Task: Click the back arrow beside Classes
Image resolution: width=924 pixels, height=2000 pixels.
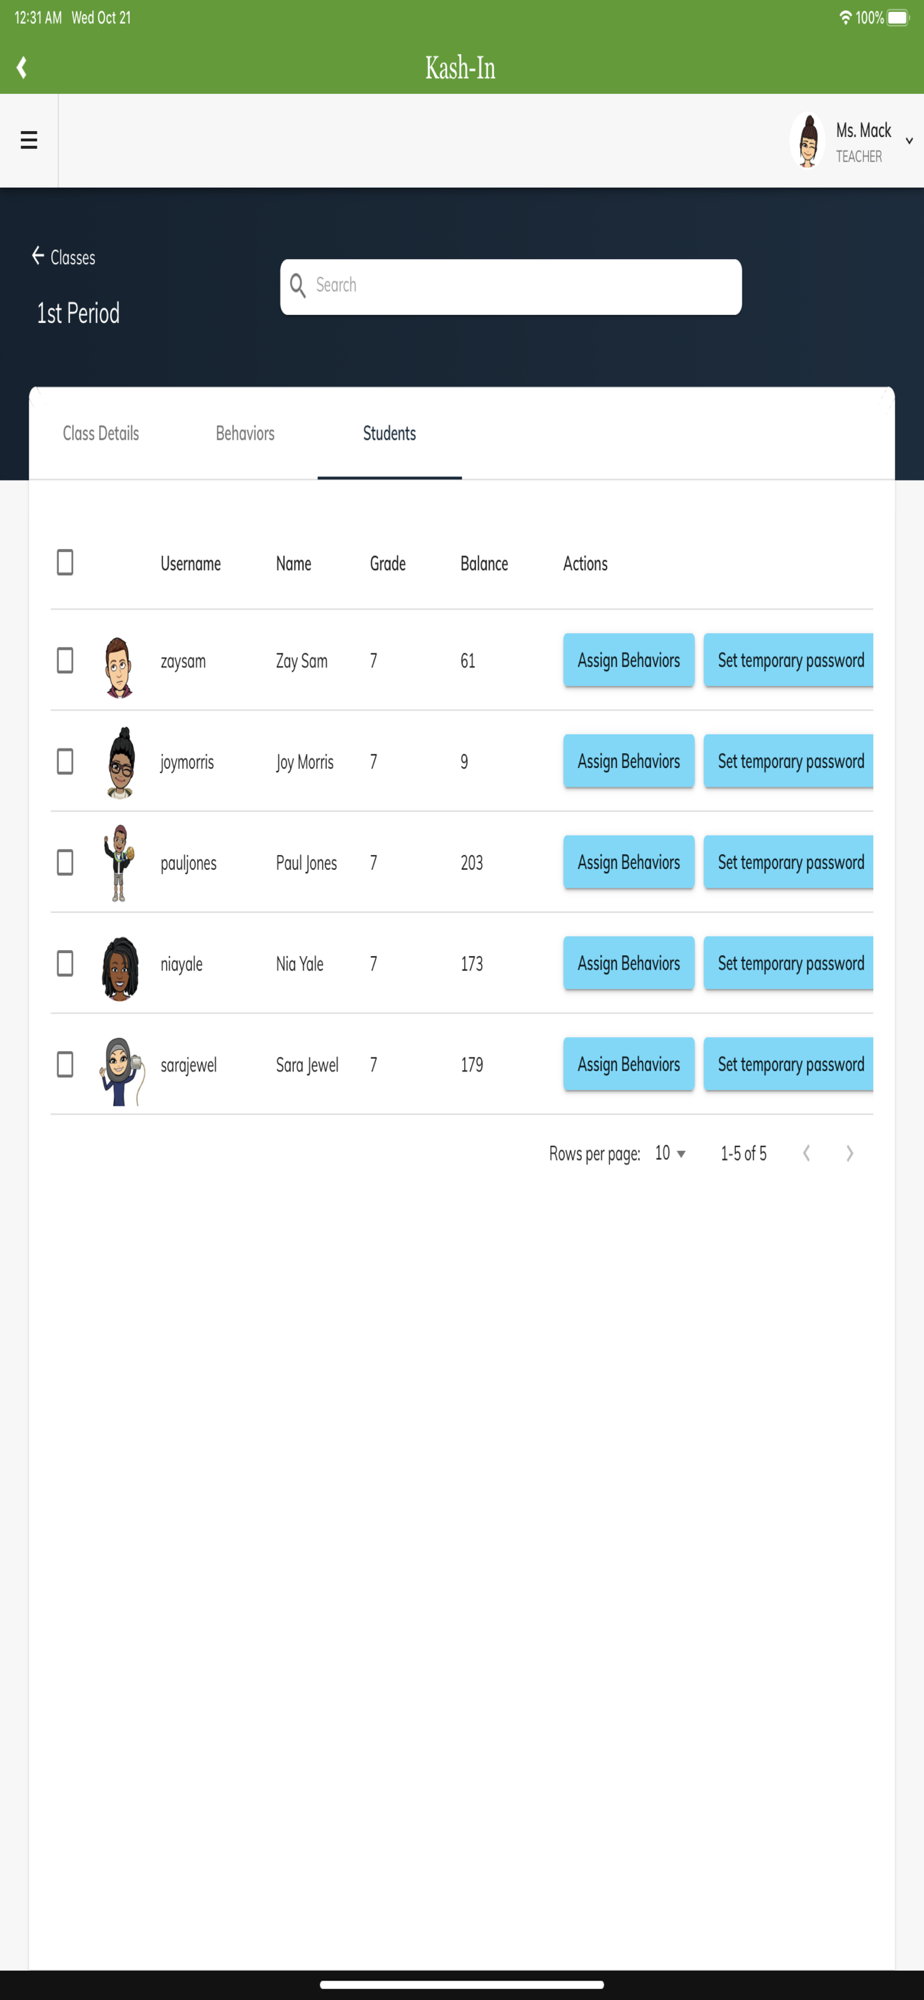Action: (38, 256)
